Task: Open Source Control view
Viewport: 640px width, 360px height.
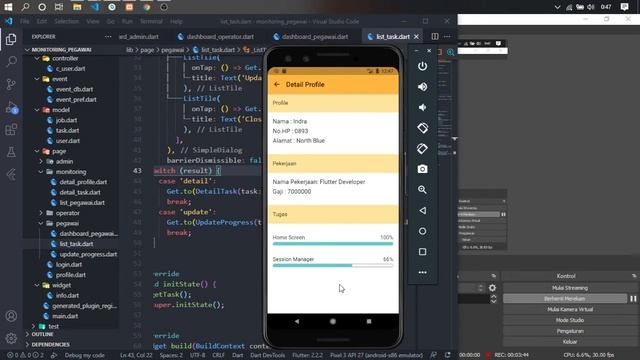Action: (x=11, y=84)
